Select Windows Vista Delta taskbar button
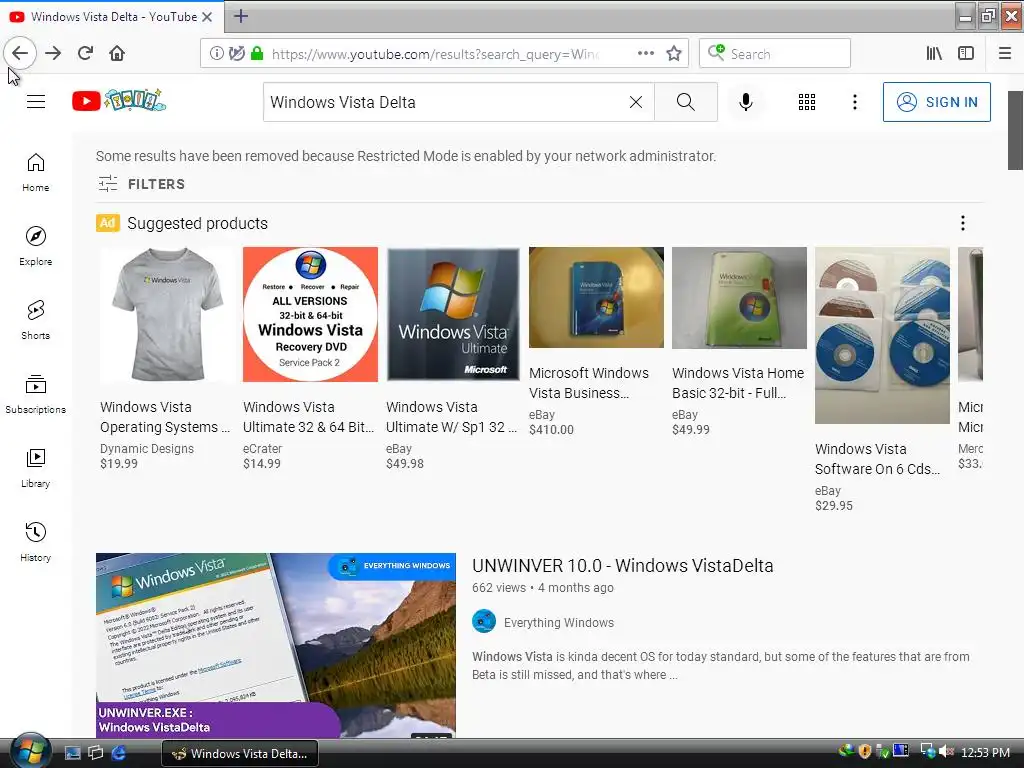Image resolution: width=1024 pixels, height=768 pixels. (x=240, y=754)
